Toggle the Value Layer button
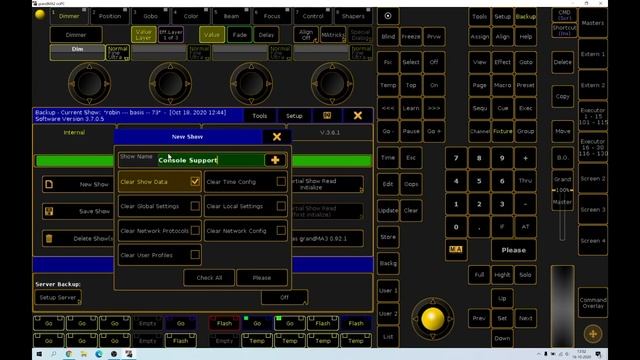 click(144, 35)
